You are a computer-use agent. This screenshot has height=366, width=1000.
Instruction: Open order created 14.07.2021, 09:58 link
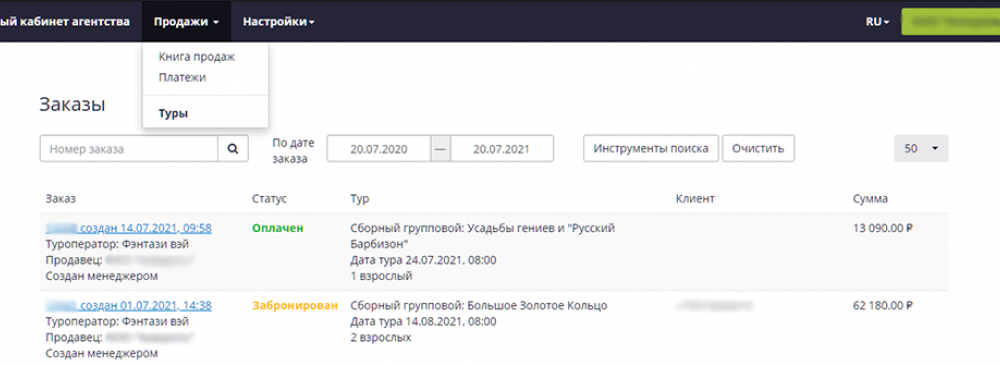tap(129, 228)
